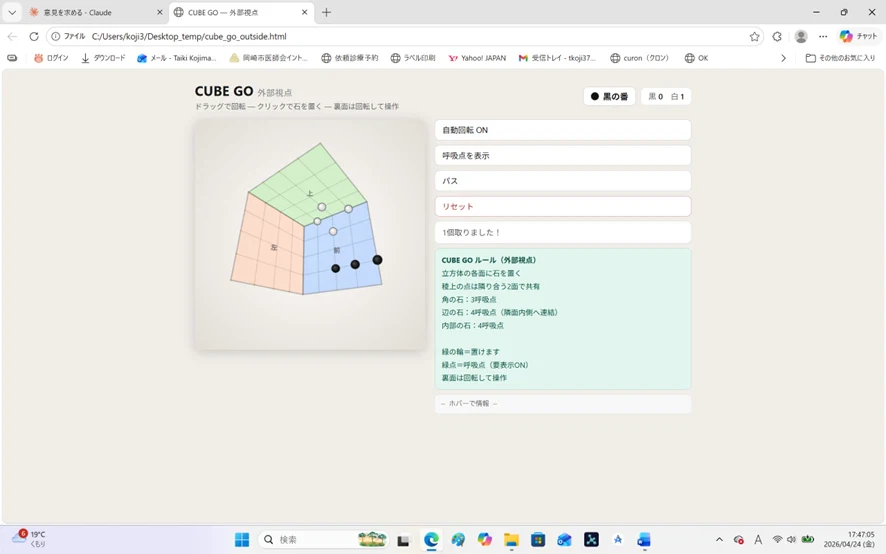Click the leftmost bookmarks bar icon
The height and width of the screenshot is (554, 886).
12,58
